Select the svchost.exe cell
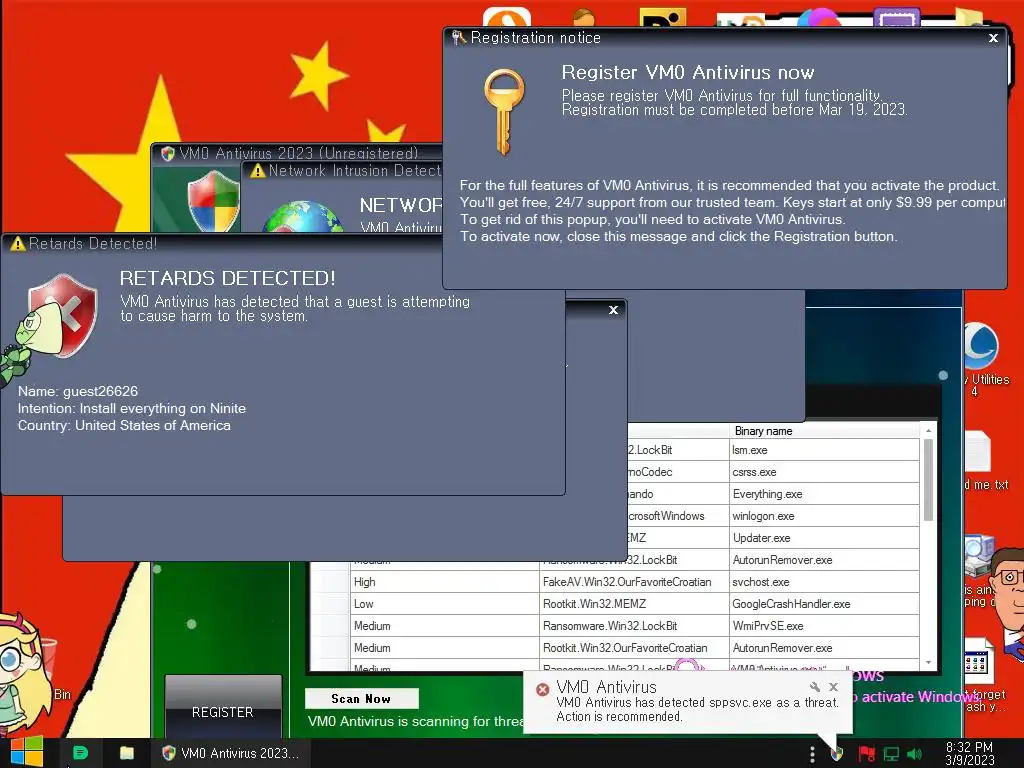Image resolution: width=1024 pixels, height=768 pixels. click(x=824, y=582)
